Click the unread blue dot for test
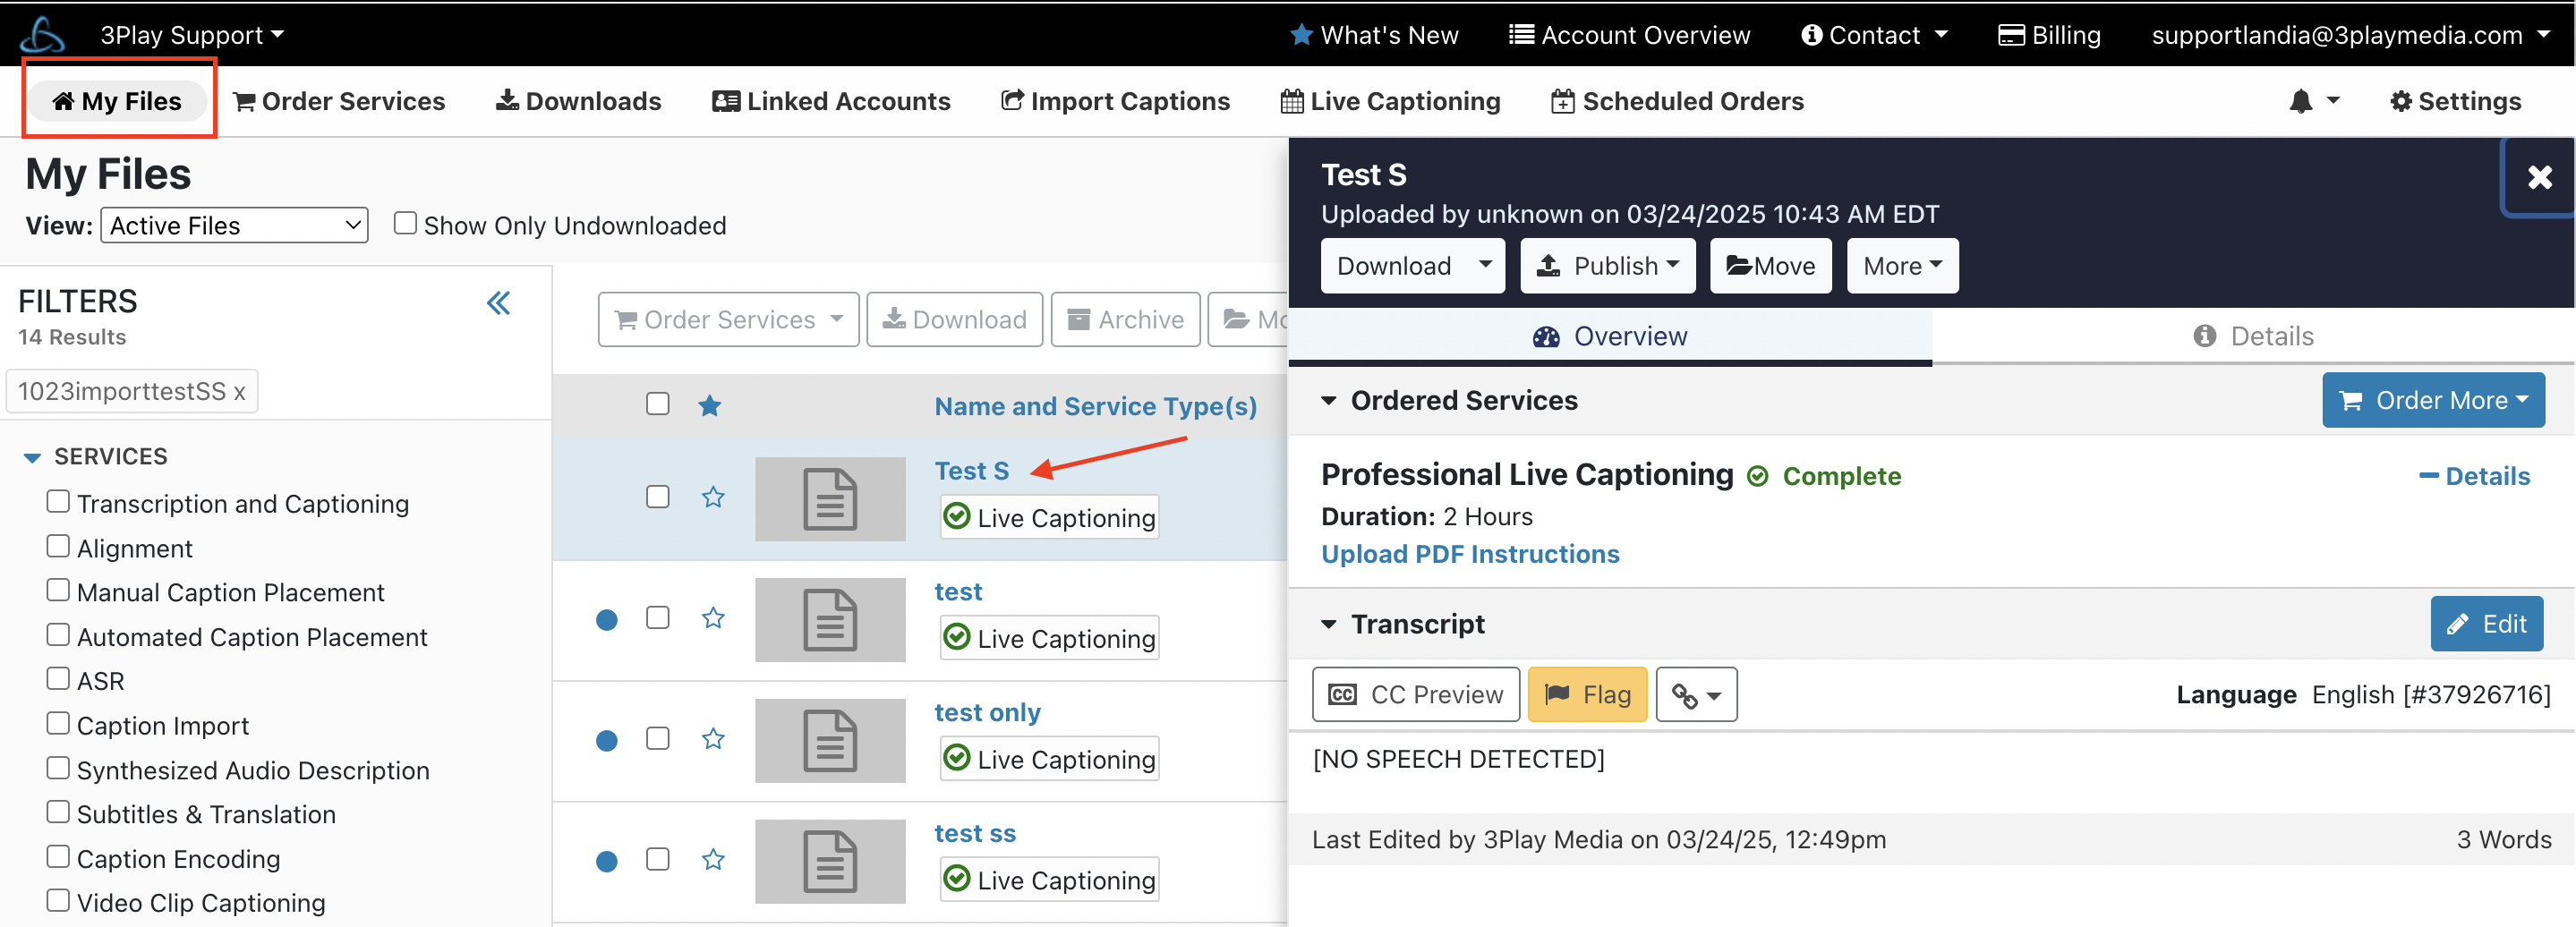Screen dimensions: 2576x927 click(x=606, y=620)
